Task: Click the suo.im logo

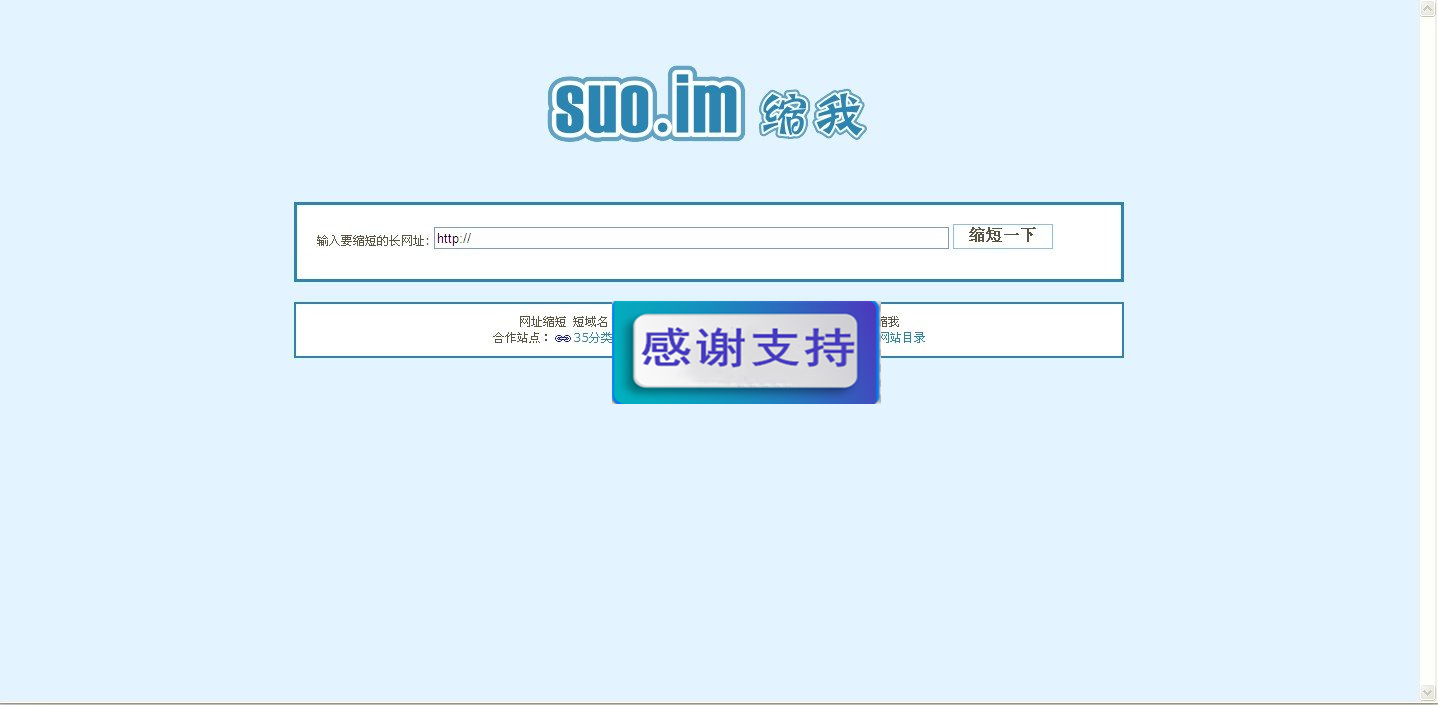Action: click(707, 104)
